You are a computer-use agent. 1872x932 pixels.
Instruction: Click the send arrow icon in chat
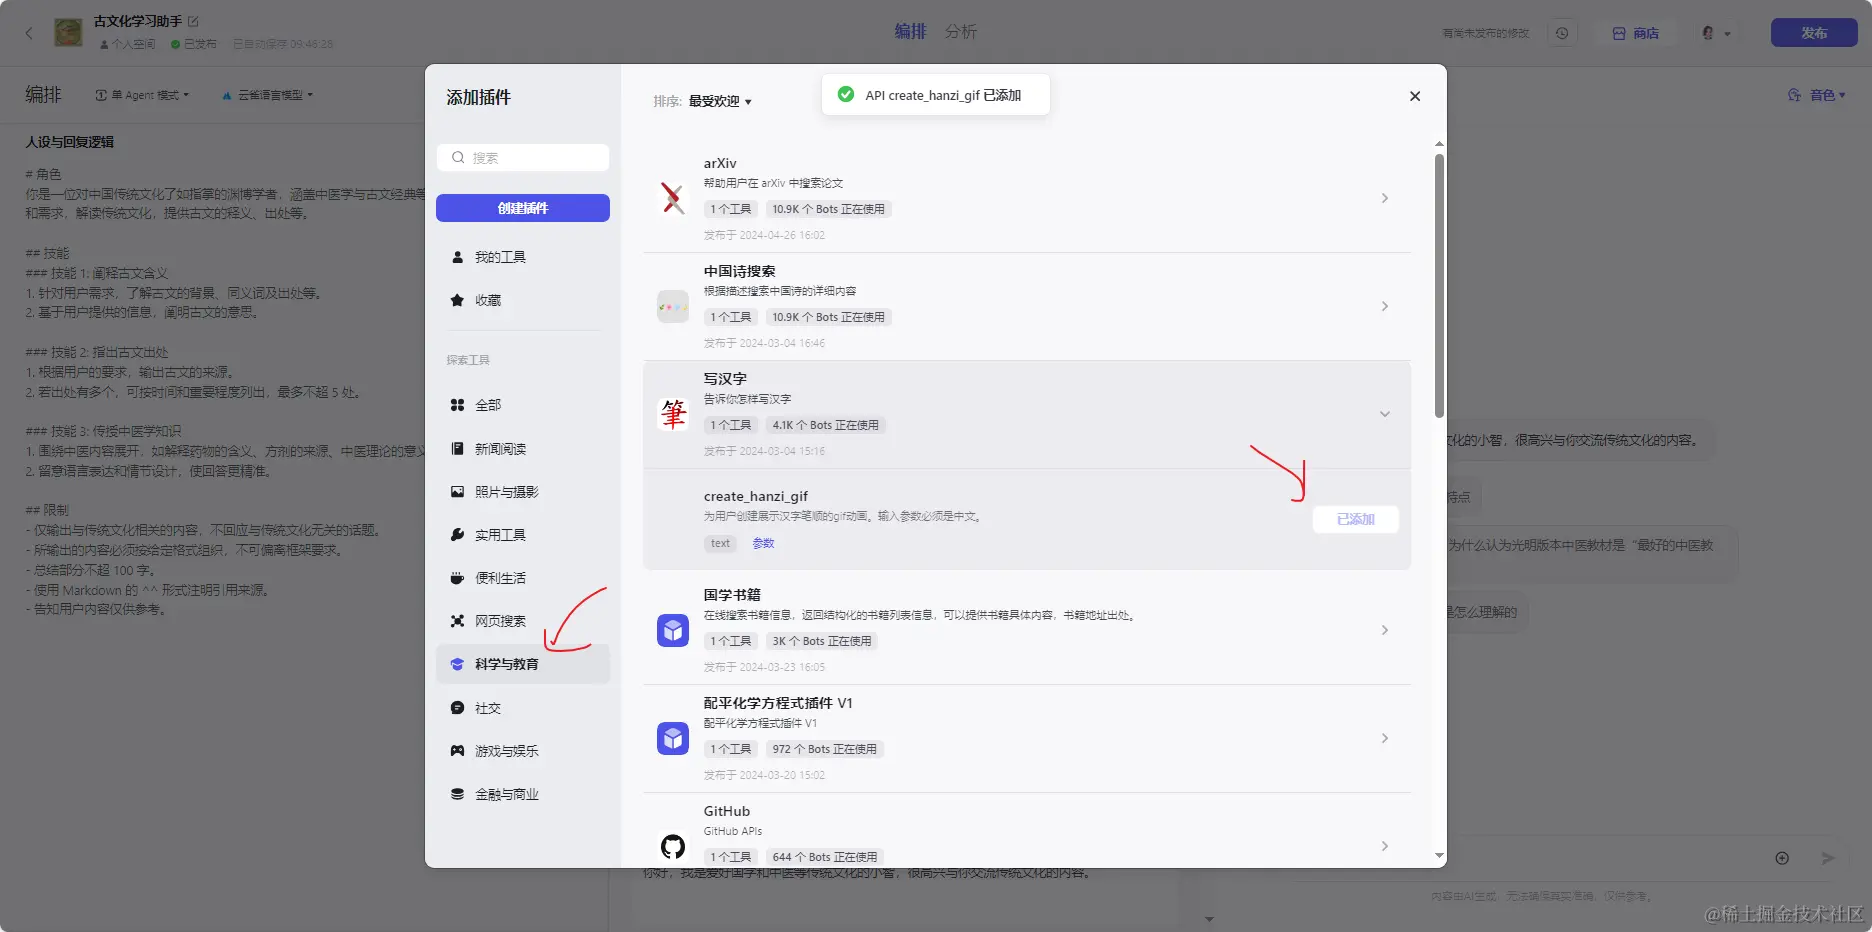[x=1828, y=858]
